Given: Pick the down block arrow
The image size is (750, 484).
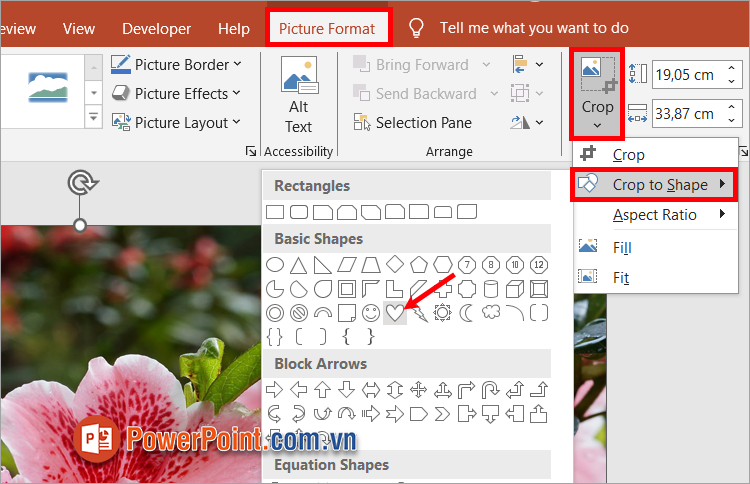Looking at the screenshot, I should tap(346, 390).
